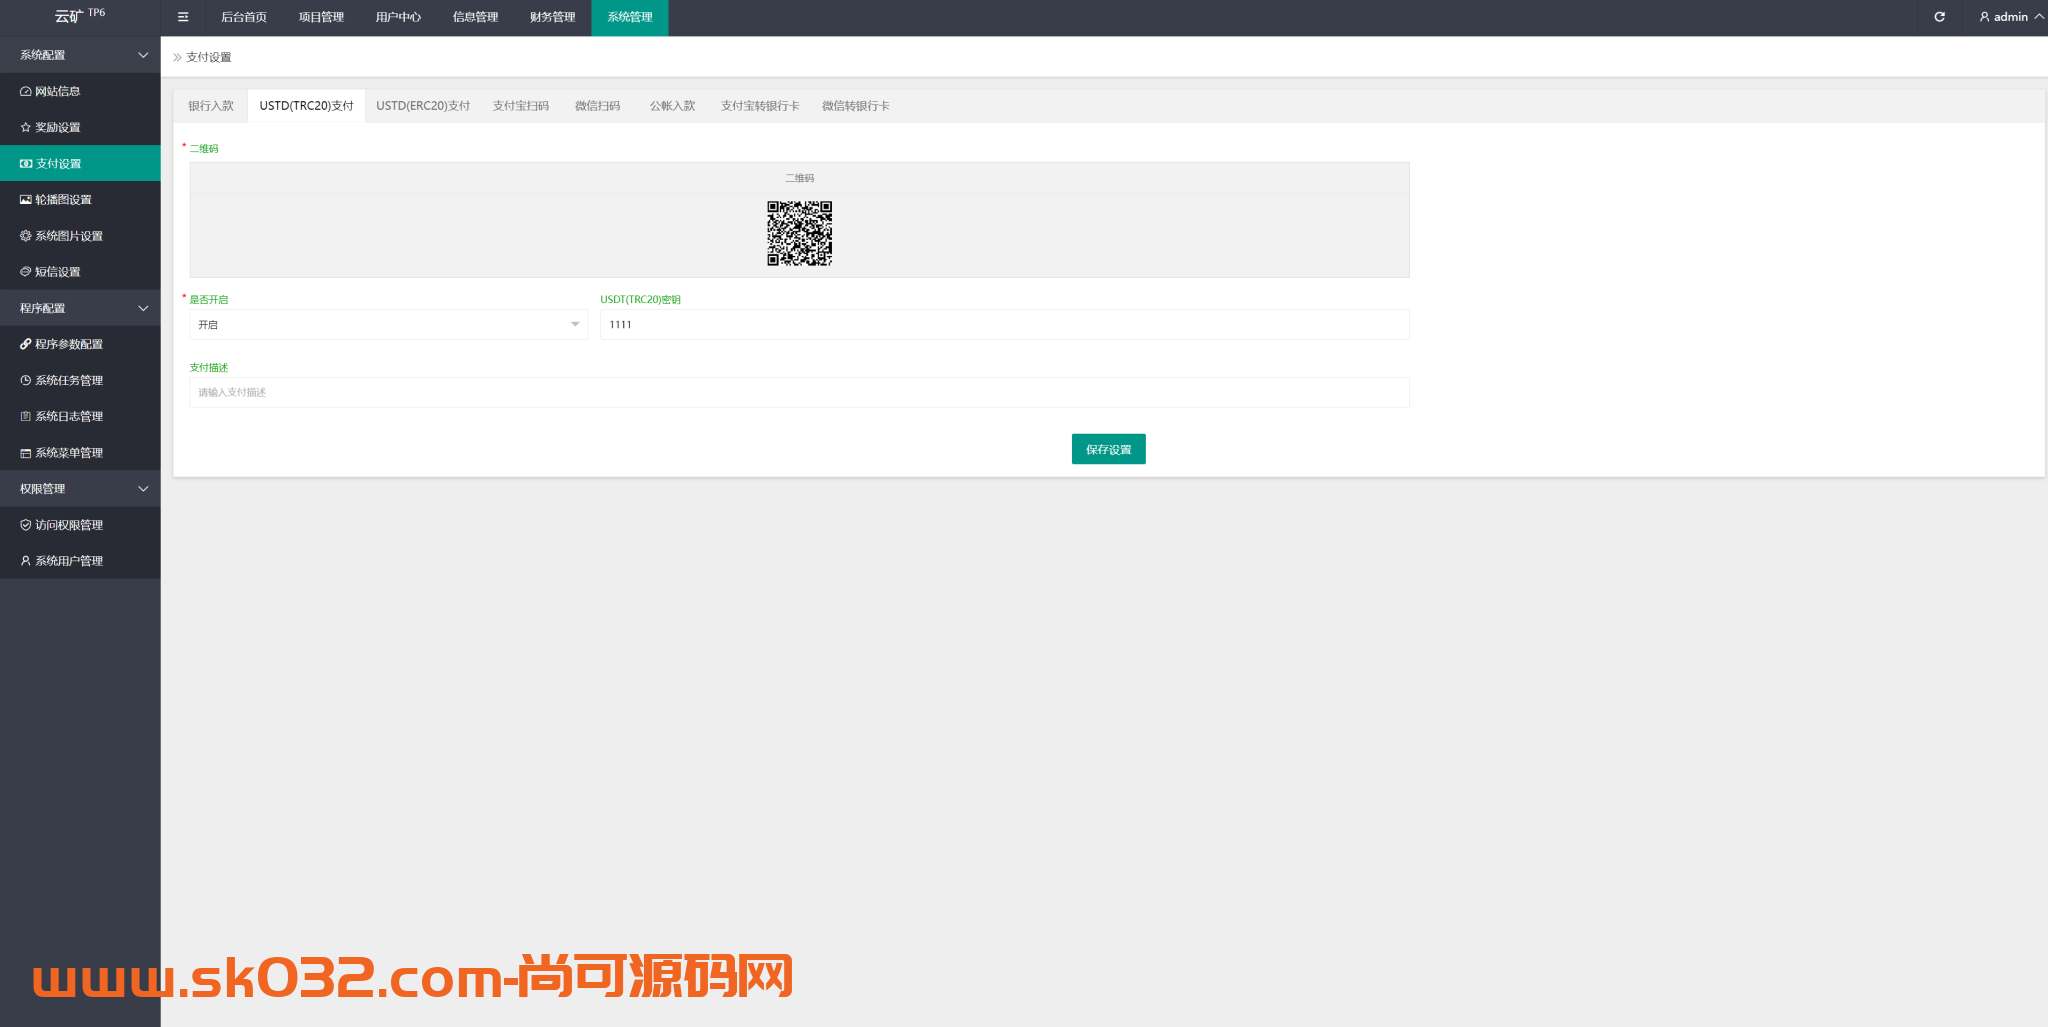Collapse the 权限管理 sidebar group
Viewport: 2048px width, 1027px height.
pyautogui.click(x=80, y=488)
